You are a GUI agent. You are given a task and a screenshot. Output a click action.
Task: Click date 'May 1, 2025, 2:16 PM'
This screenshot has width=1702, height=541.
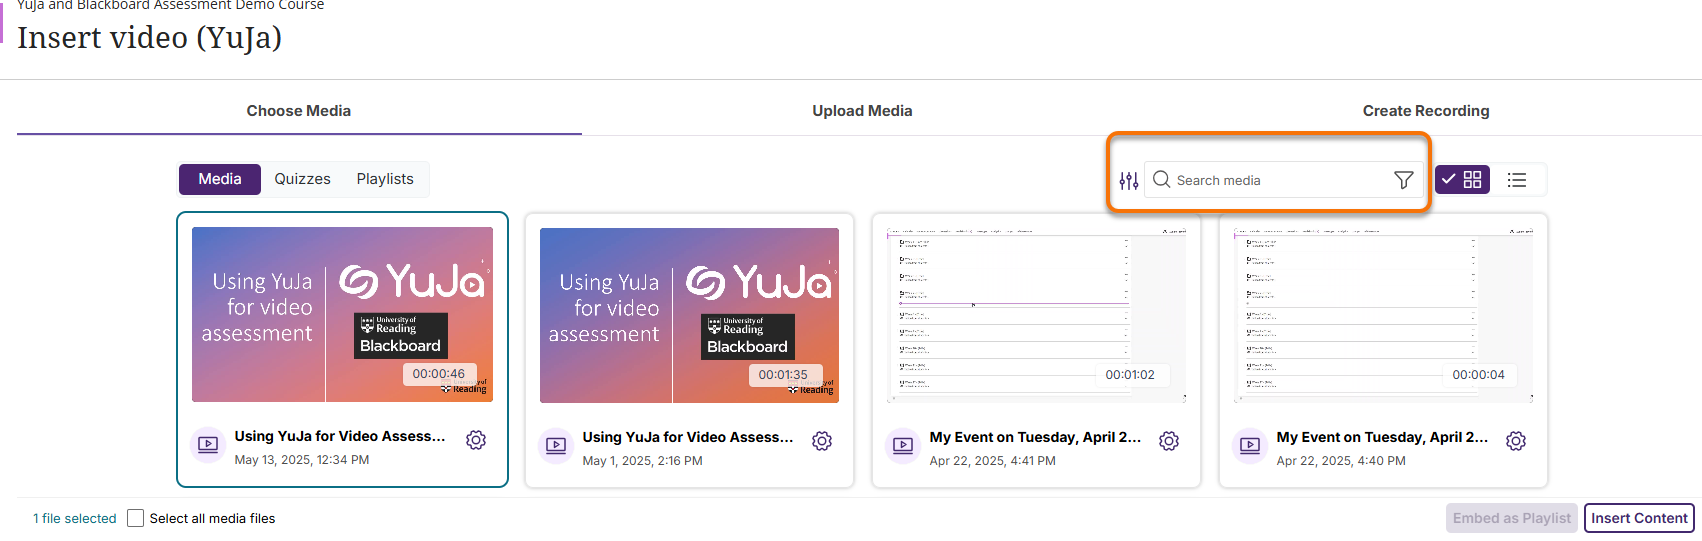(642, 461)
